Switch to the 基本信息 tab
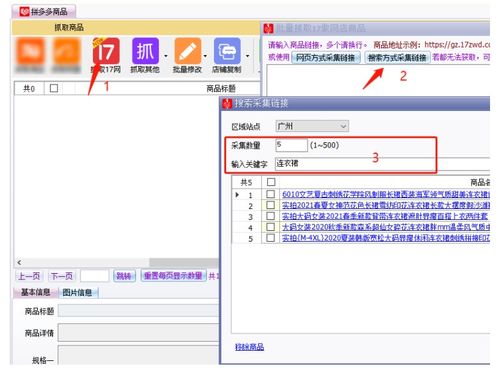This screenshot has height=368, width=499. click(x=35, y=292)
